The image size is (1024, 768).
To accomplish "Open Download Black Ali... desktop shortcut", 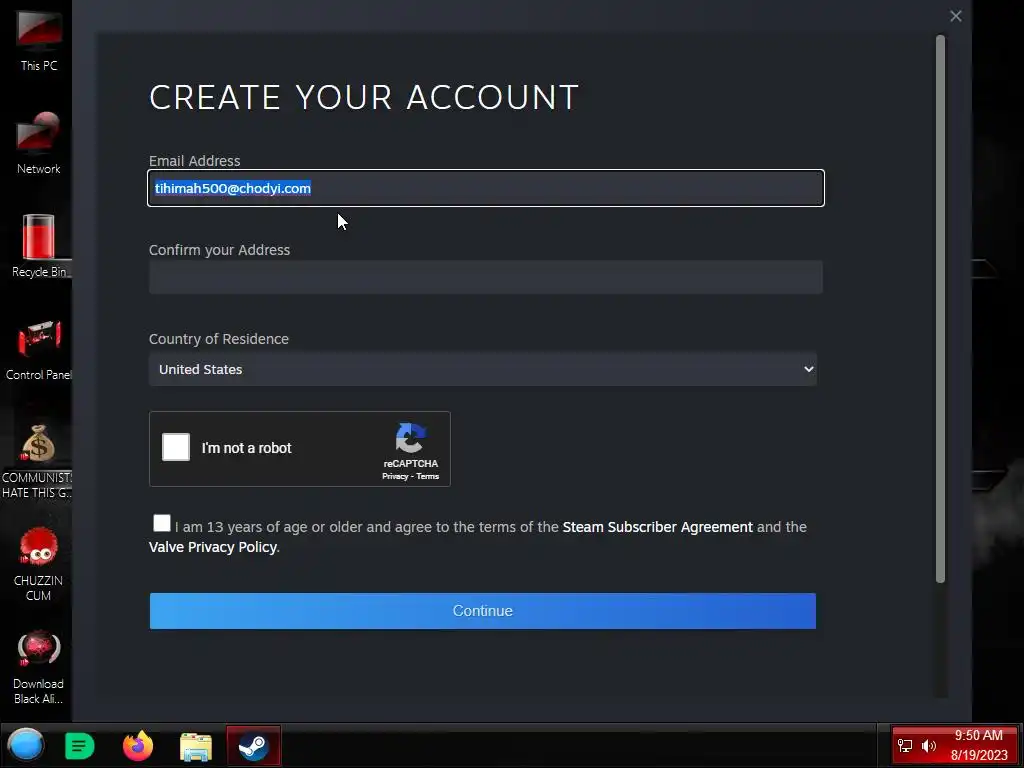I will coord(38,667).
